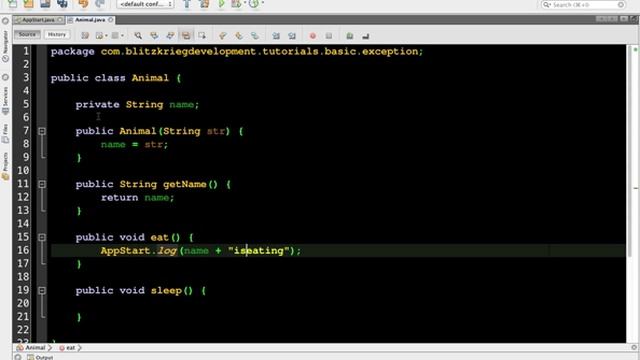
Task: Click the Debug Project icon
Action: tap(236, 4)
